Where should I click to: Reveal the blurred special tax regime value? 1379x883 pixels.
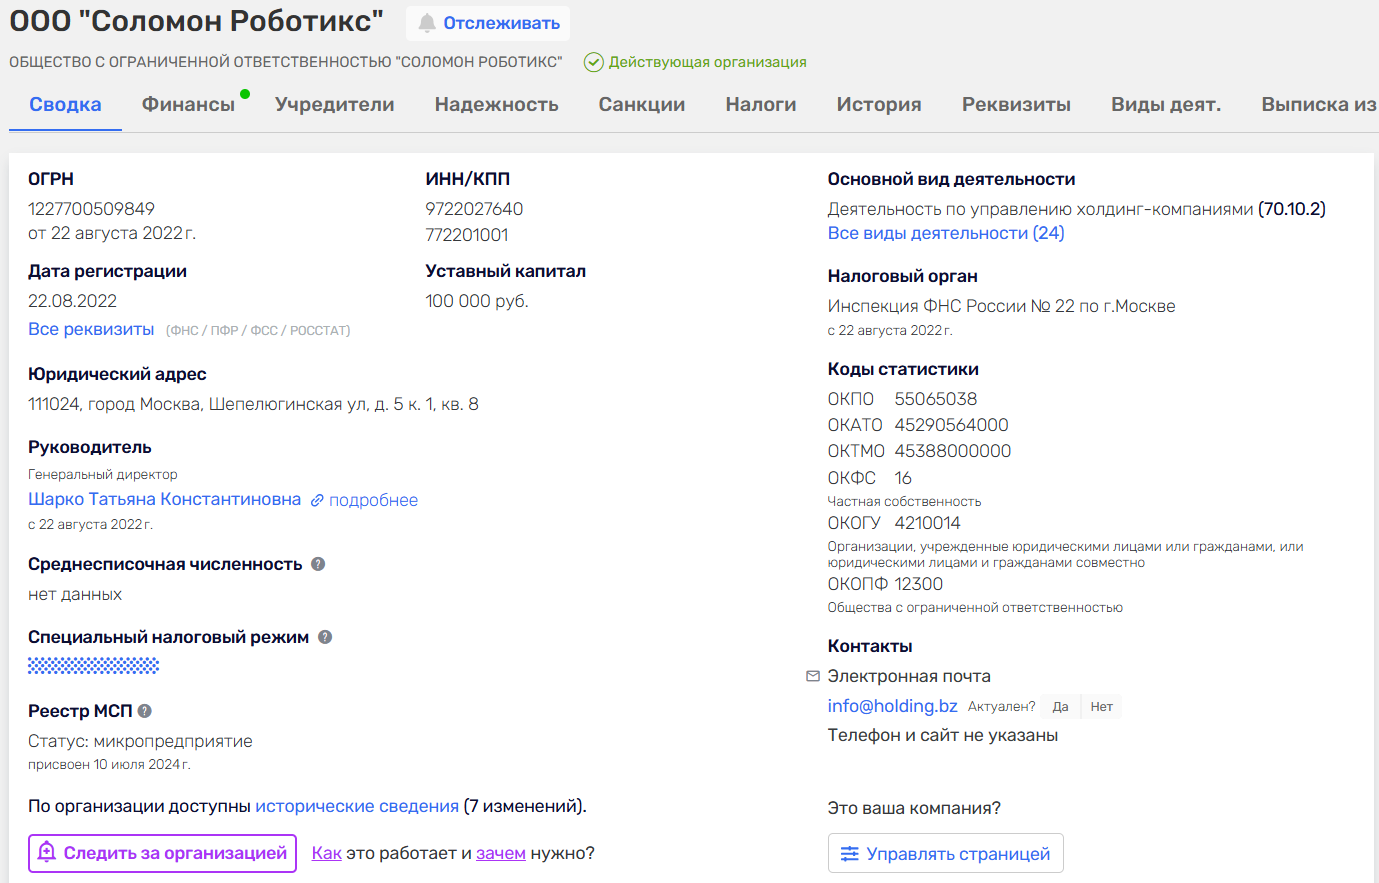tap(93, 665)
